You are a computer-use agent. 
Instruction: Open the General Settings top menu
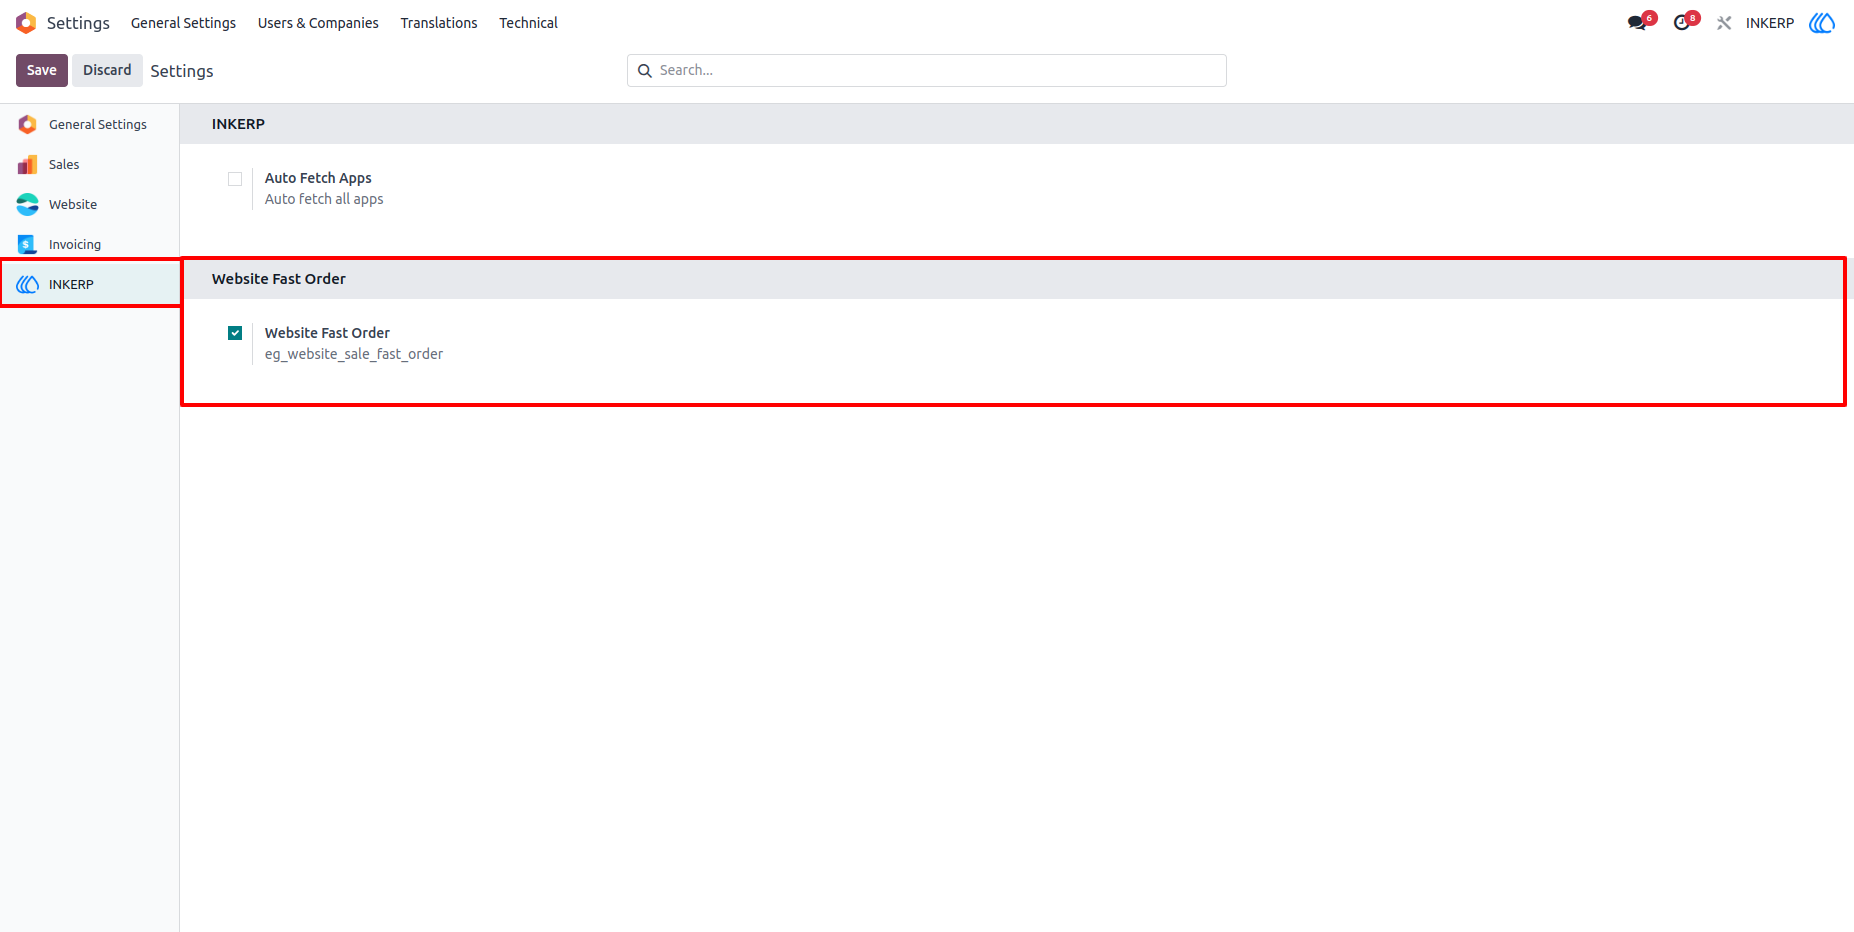[183, 23]
